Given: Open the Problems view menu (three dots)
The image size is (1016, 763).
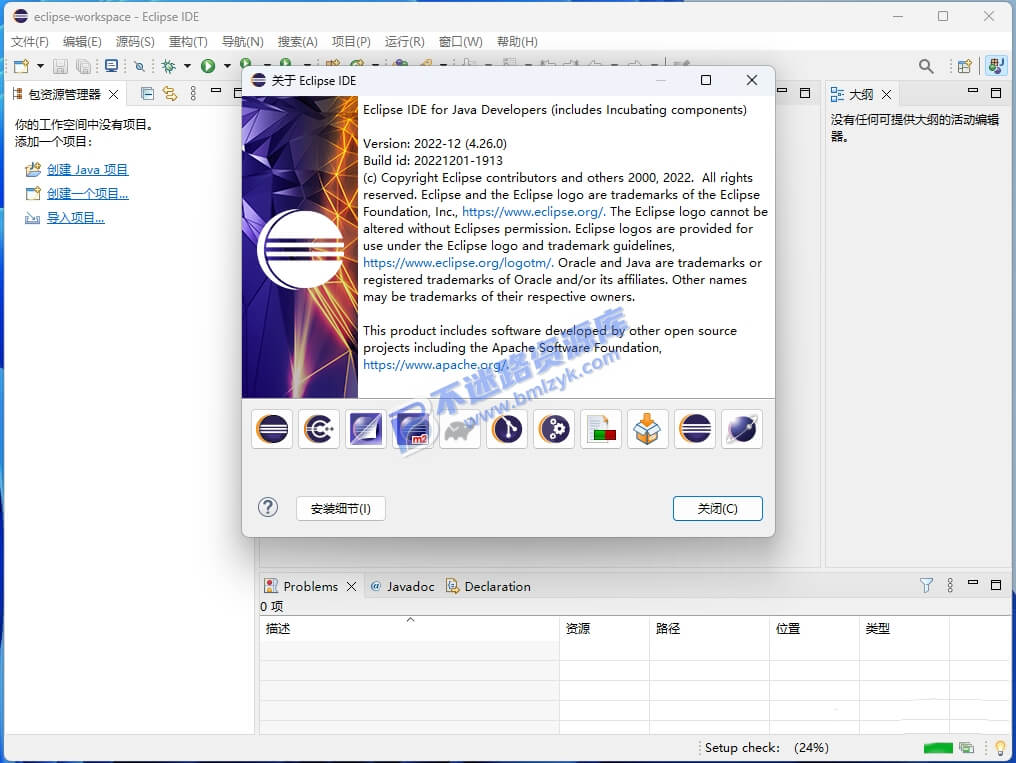Looking at the screenshot, I should [950, 586].
